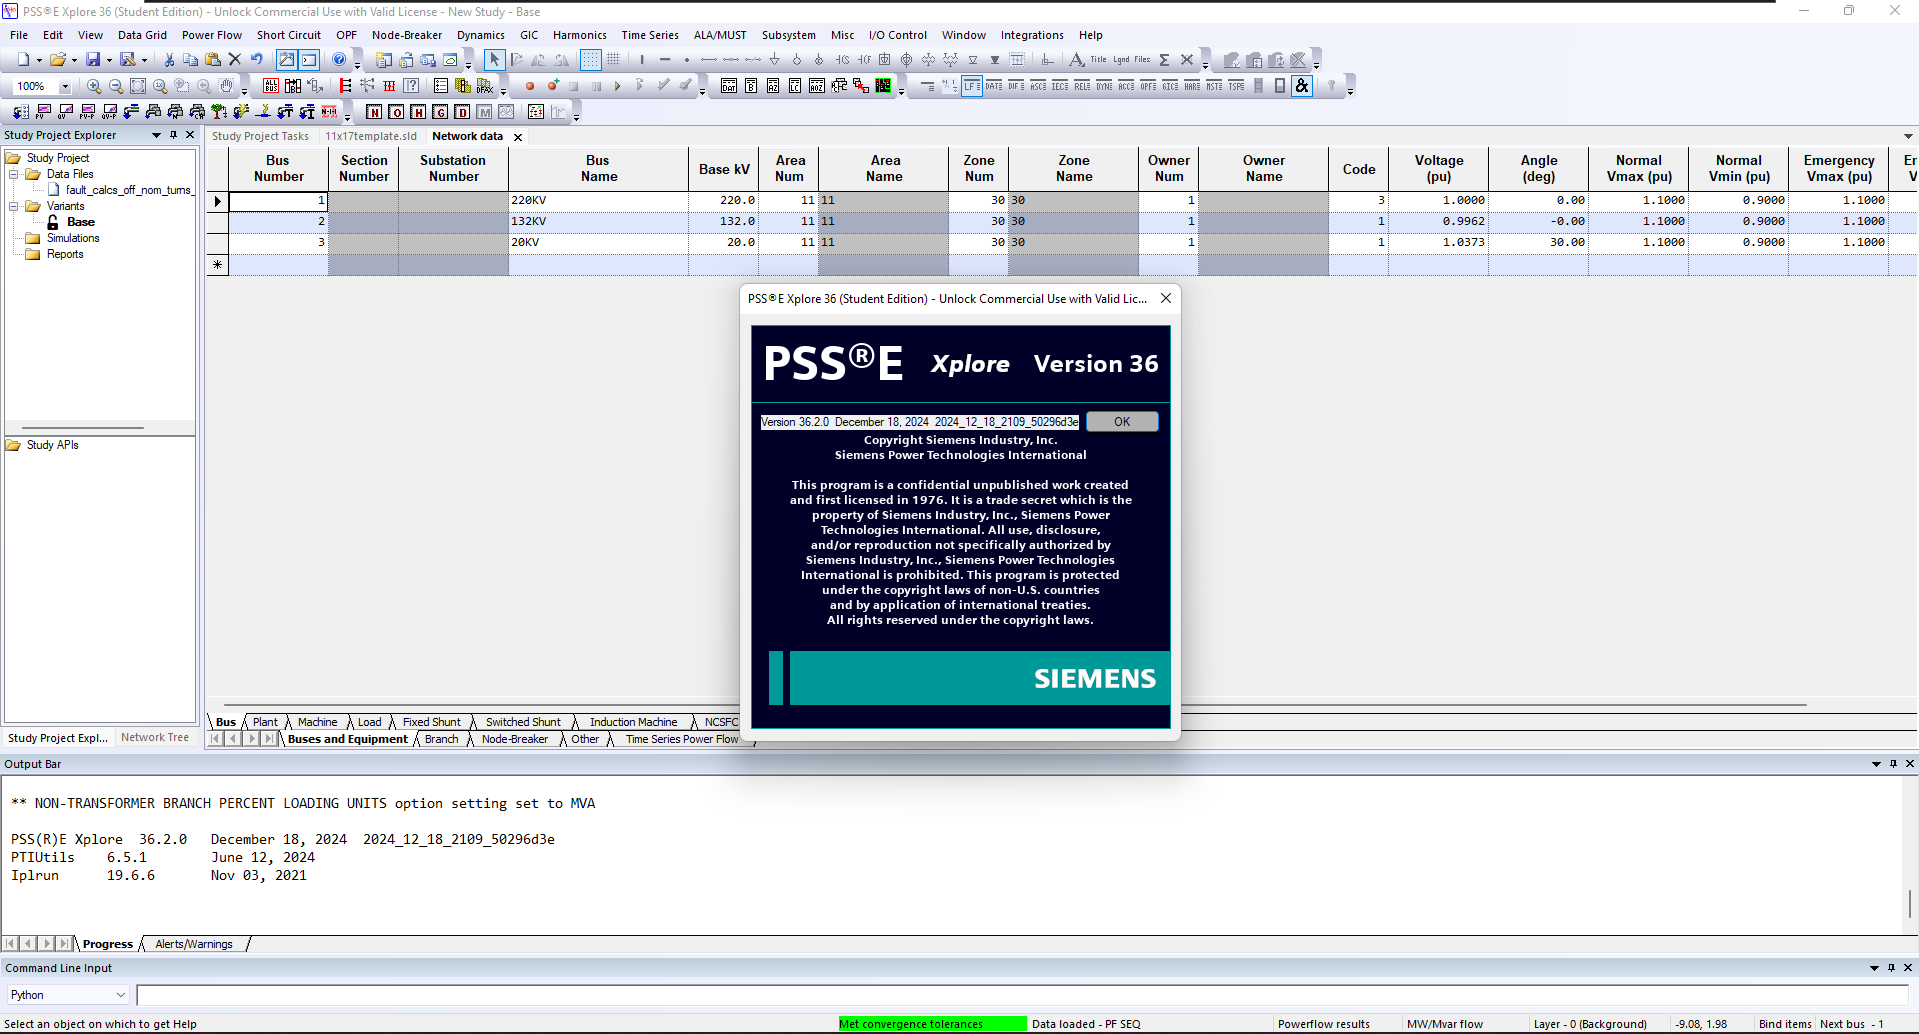This screenshot has height=1034, width=1919.
Task: Click the Output Bar vertical scrollbar
Action: click(x=1909, y=903)
